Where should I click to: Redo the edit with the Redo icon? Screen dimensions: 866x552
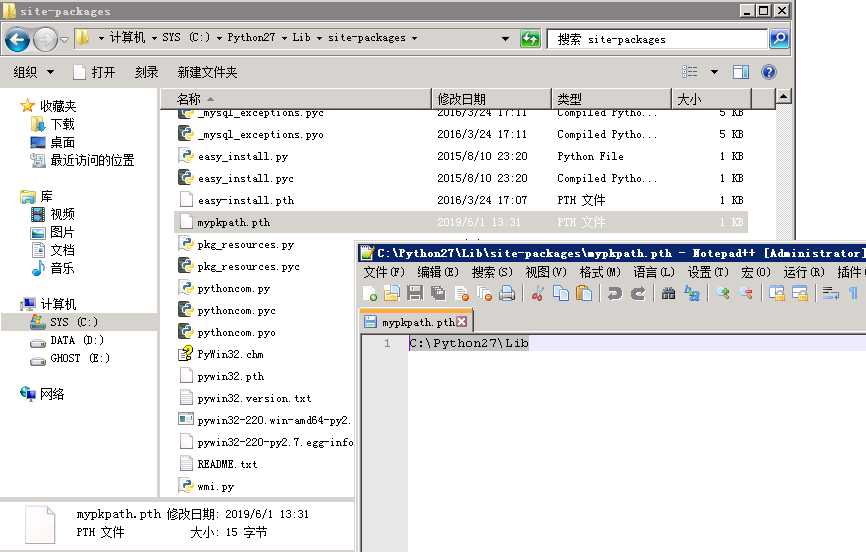click(x=638, y=293)
